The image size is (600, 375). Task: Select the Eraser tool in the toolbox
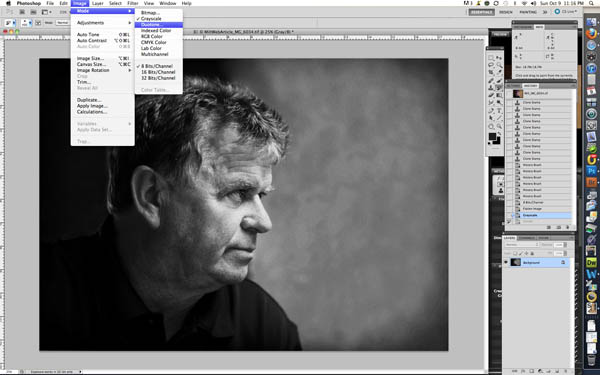(x=491, y=95)
